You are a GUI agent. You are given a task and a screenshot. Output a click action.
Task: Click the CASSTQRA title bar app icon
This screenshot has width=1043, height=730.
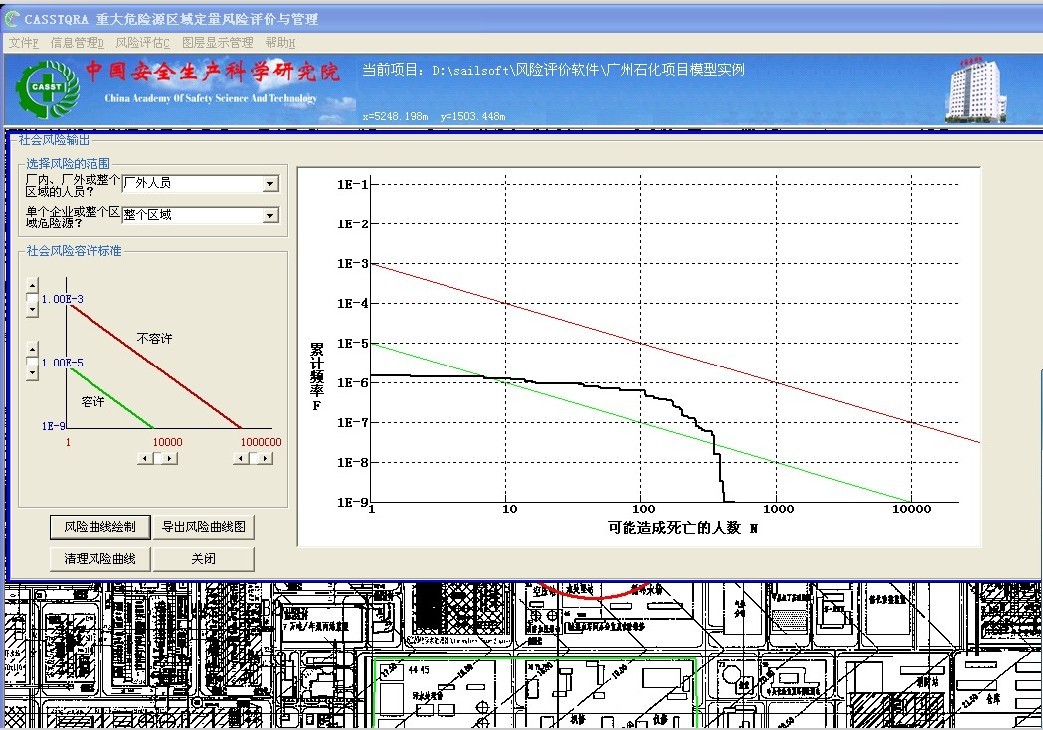[x=12, y=19]
